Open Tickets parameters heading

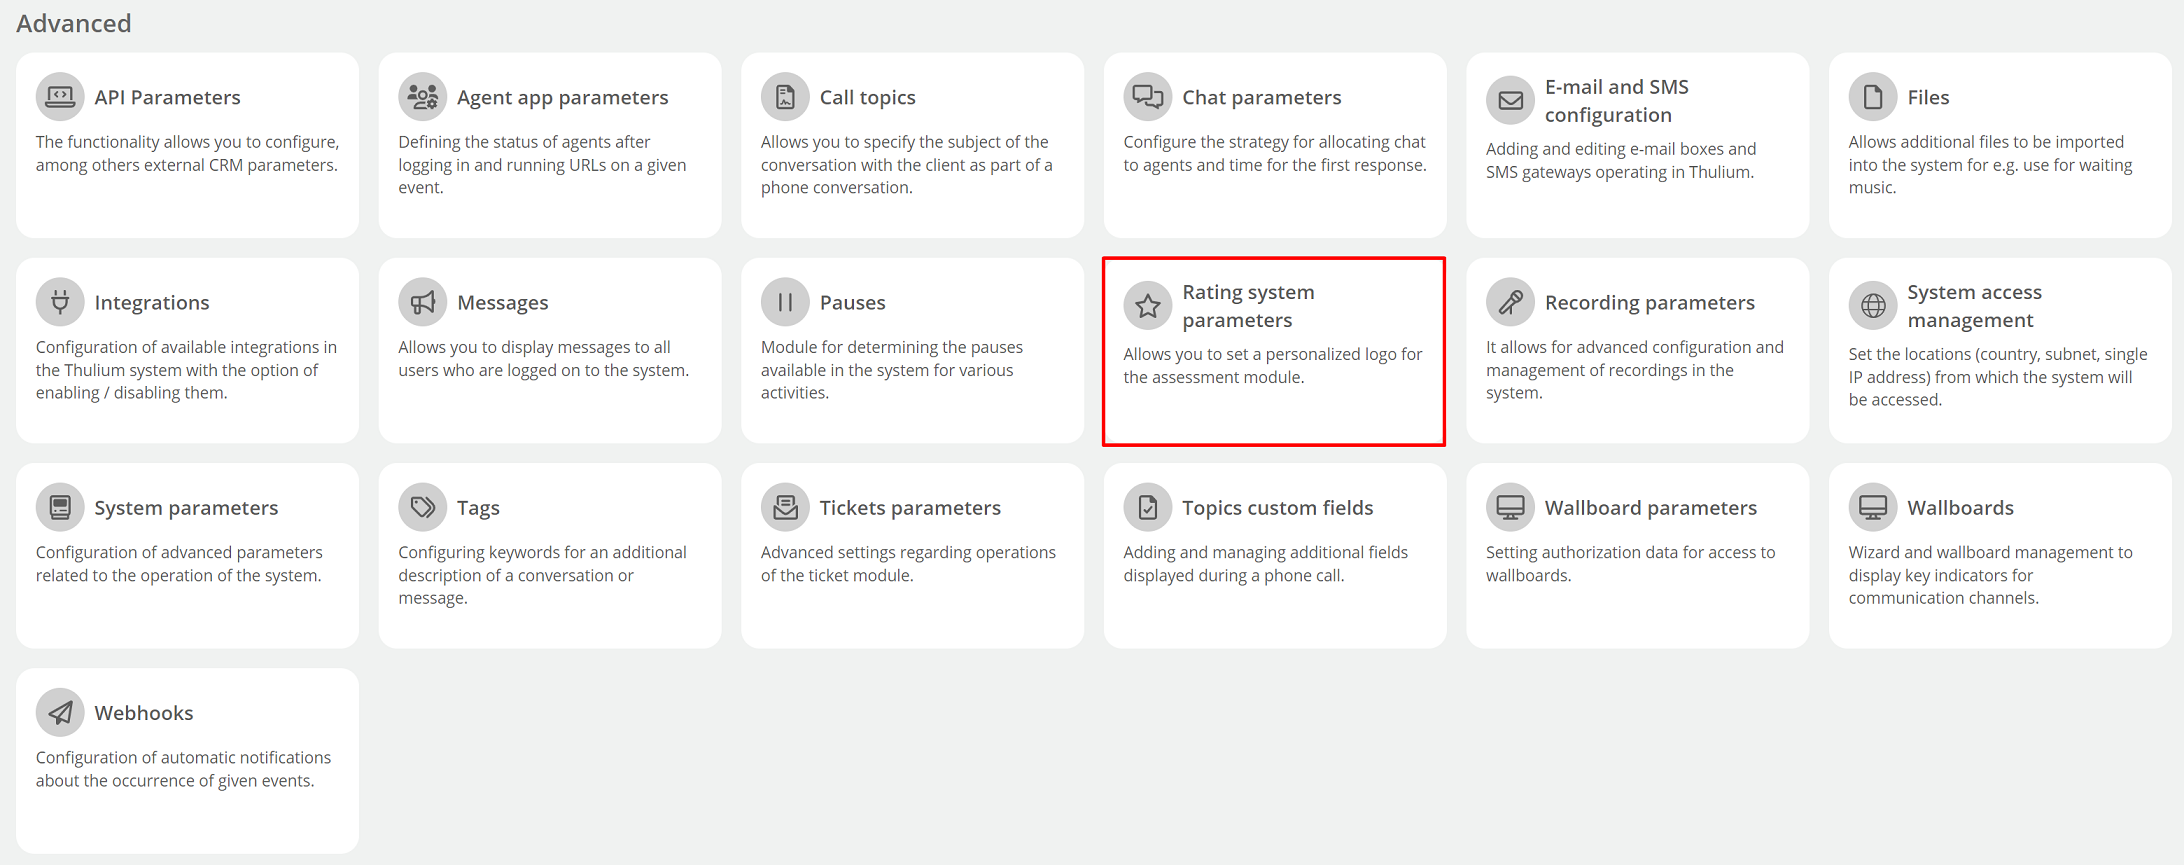(910, 508)
